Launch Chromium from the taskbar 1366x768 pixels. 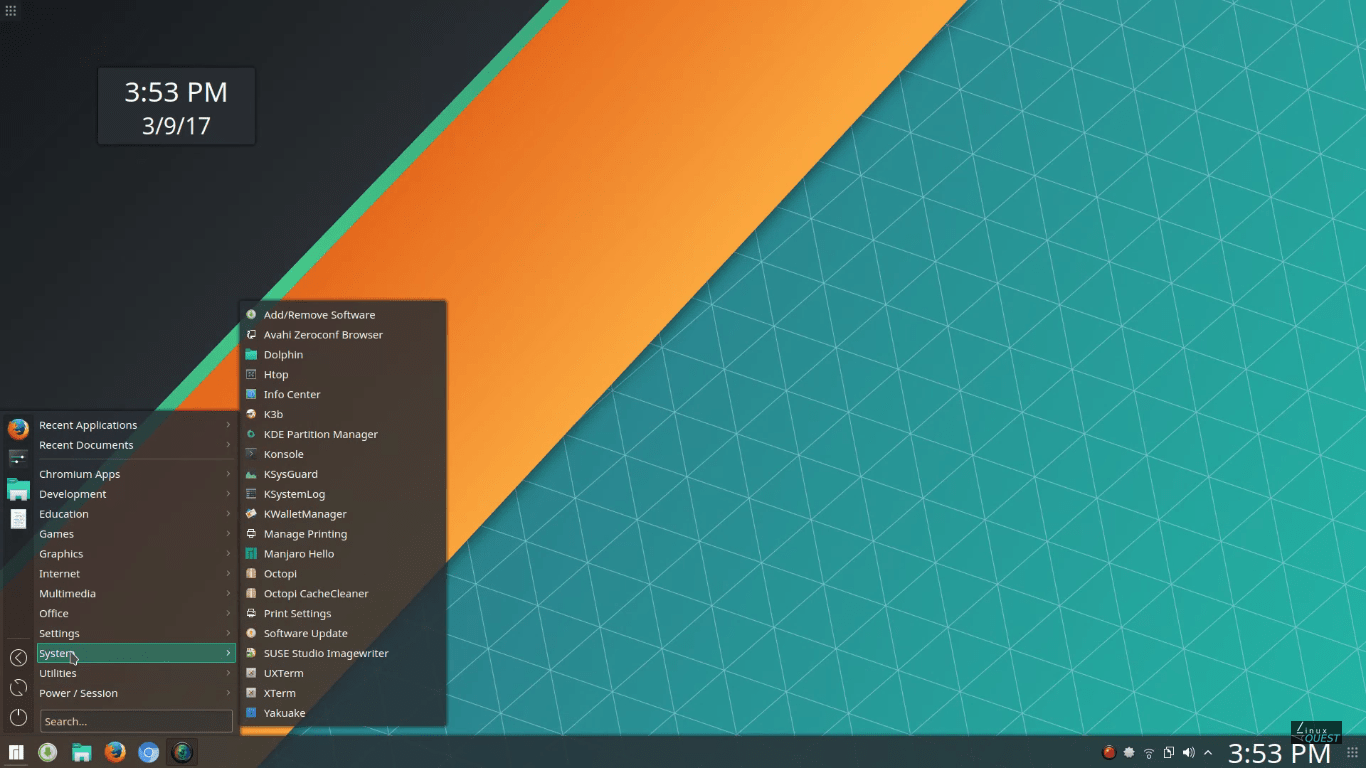(149, 752)
